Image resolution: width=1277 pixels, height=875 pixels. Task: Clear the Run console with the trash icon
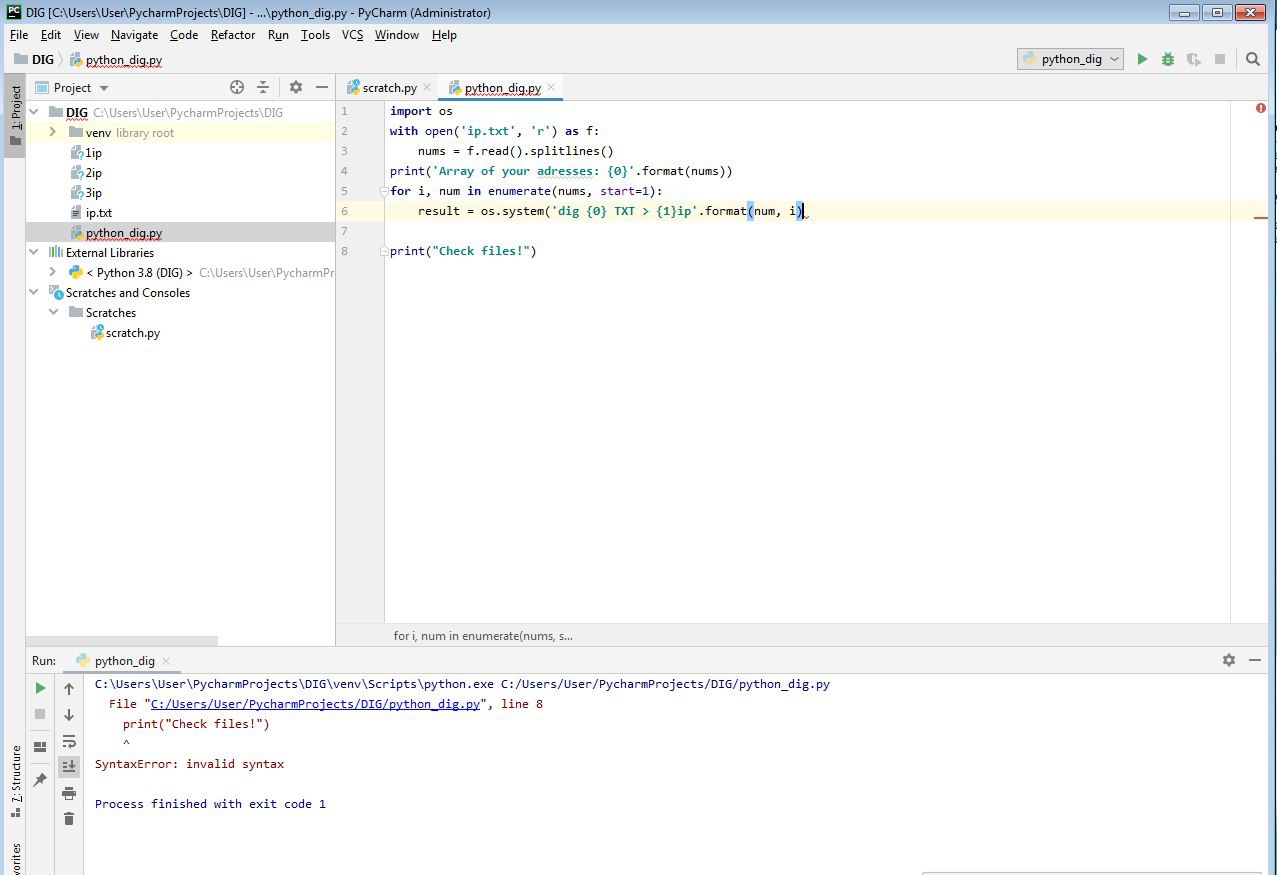pyautogui.click(x=69, y=819)
